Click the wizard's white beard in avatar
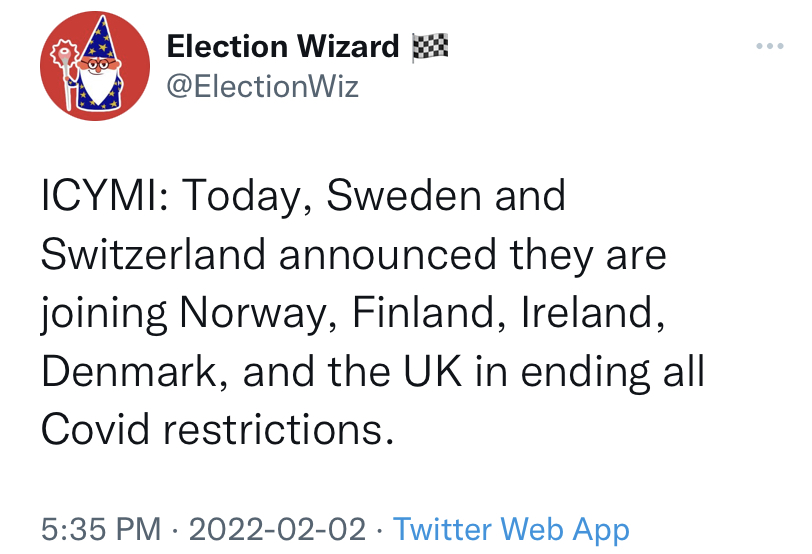This screenshot has height=554, width=812. coord(99,84)
